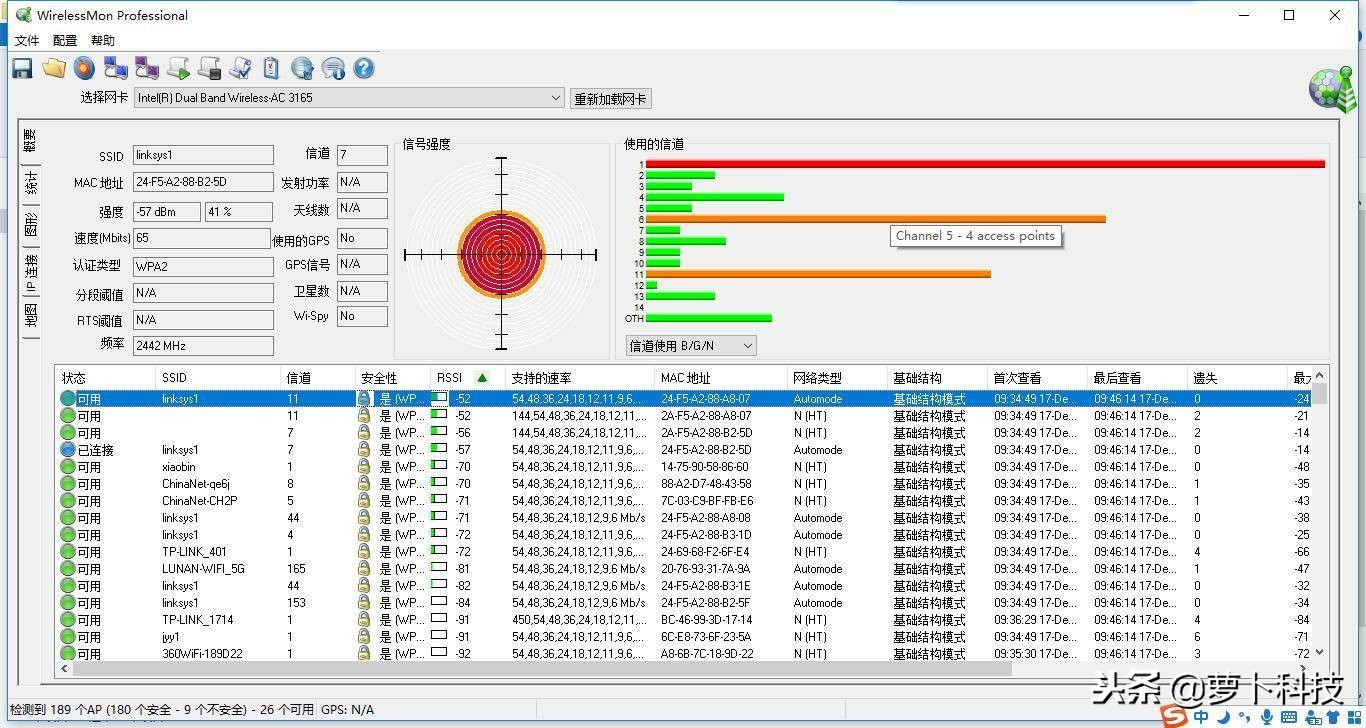Open the 文件 menu

click(27, 40)
